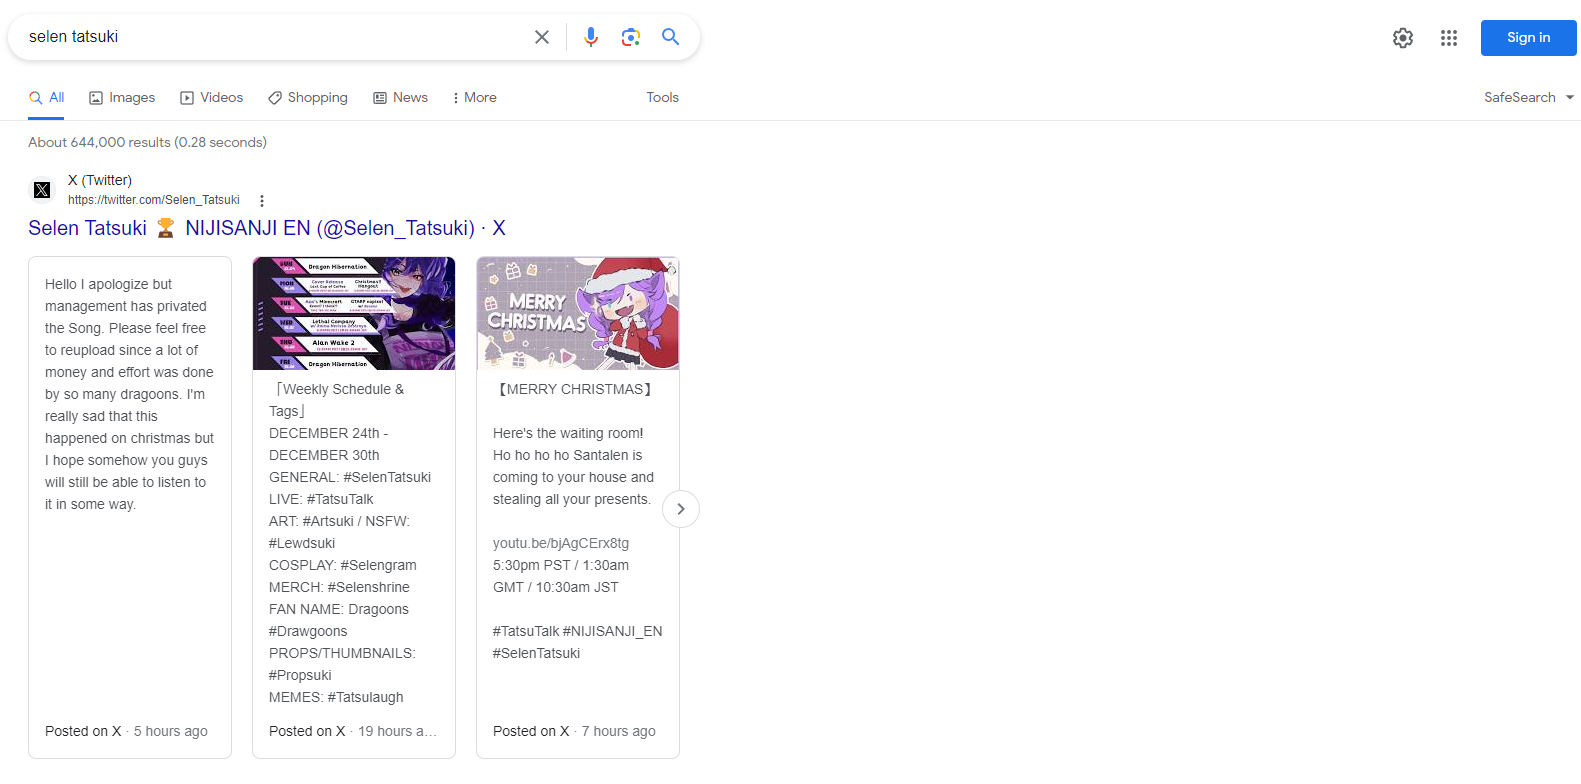Show next tweets in the carousel
The image size is (1581, 784).
[x=681, y=509]
